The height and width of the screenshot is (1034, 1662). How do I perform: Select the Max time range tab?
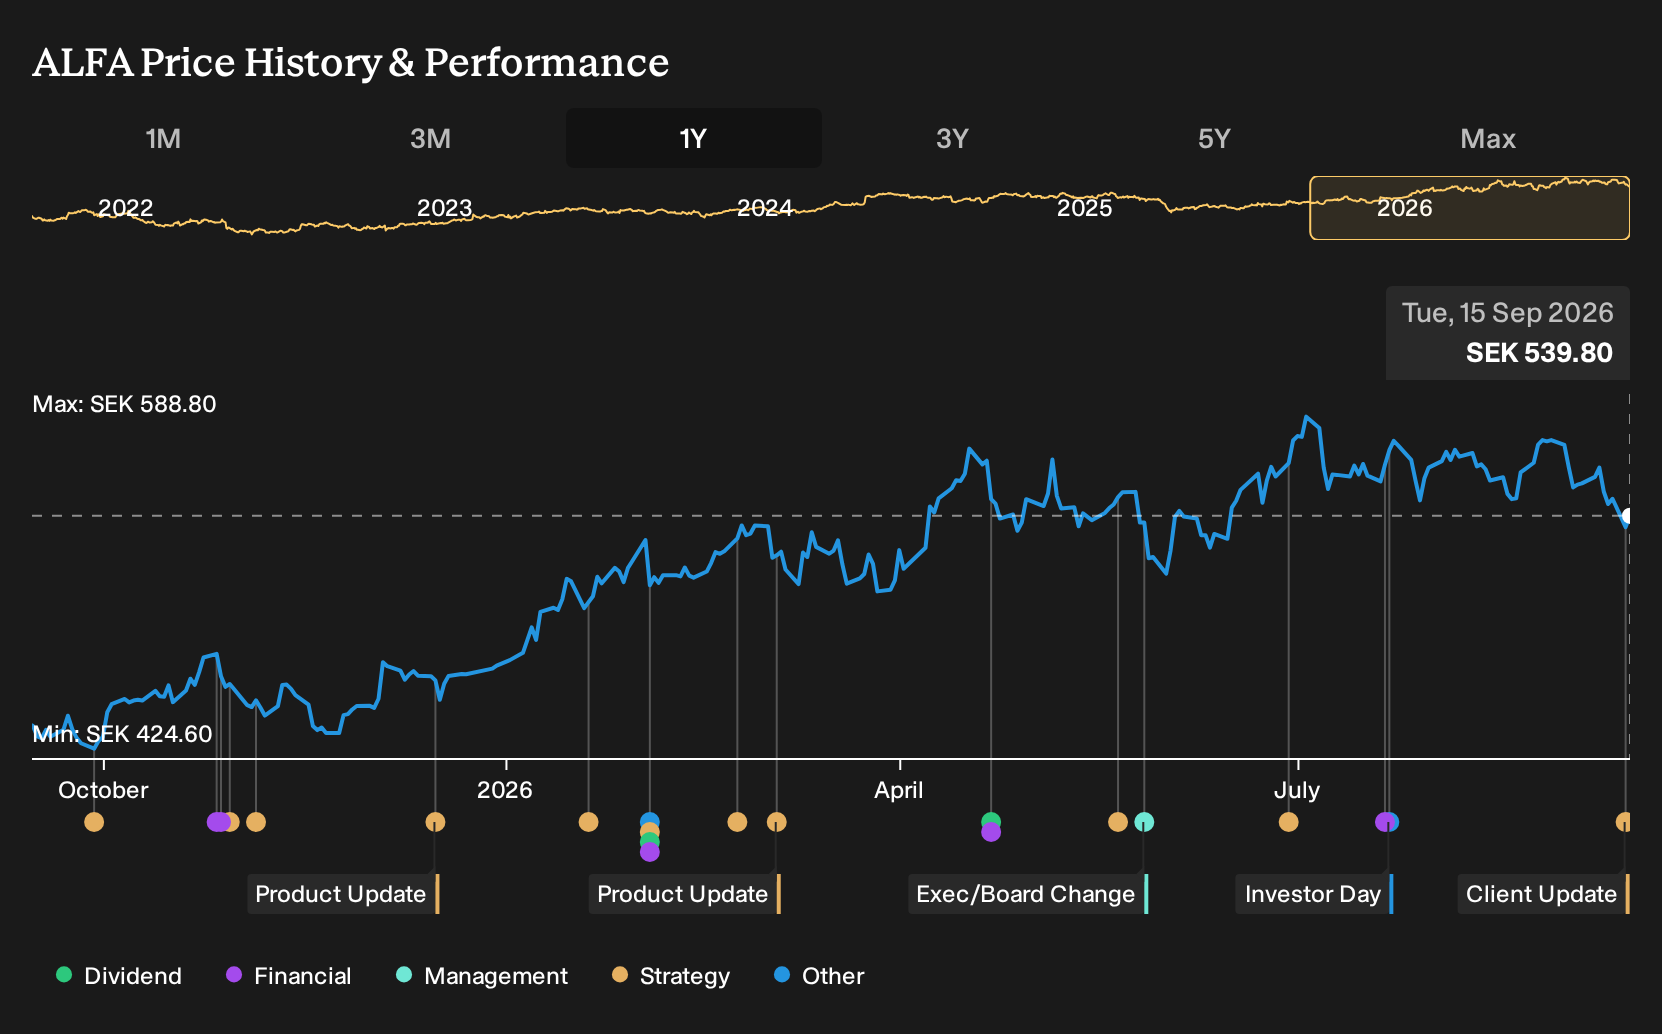(x=1488, y=138)
